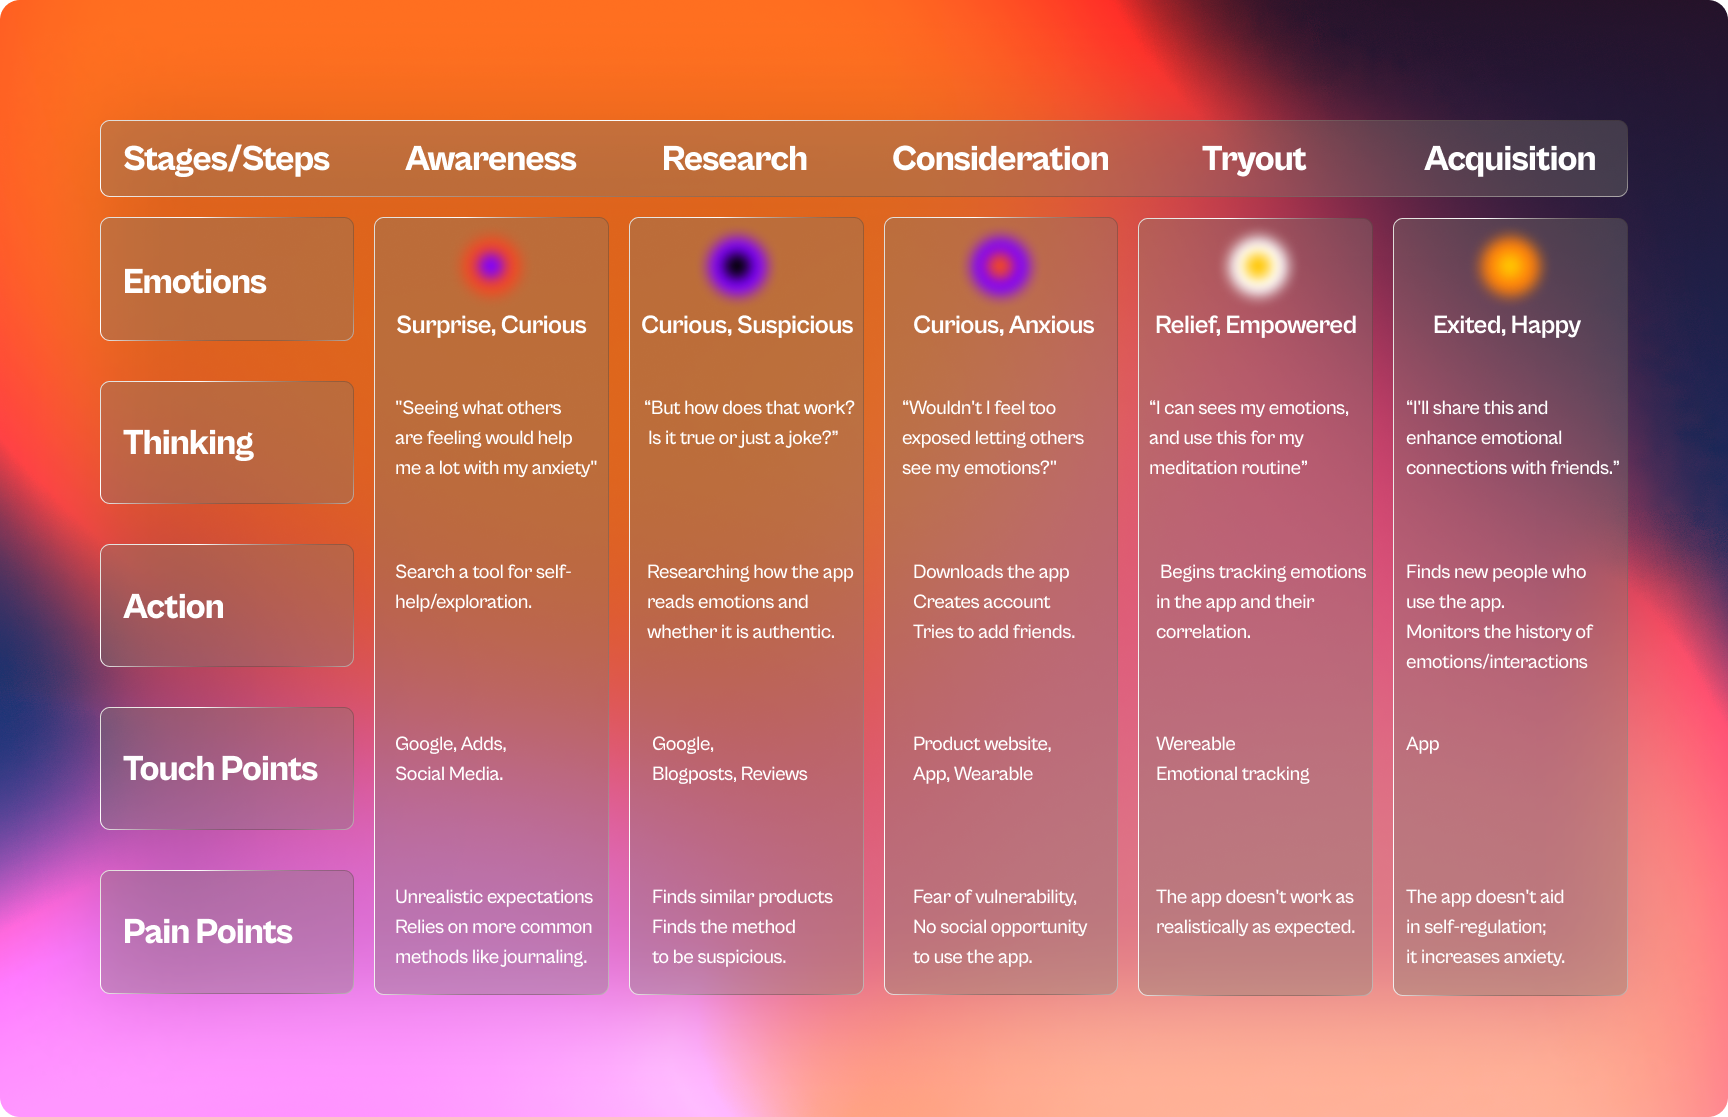Click the 'App' touch point under Acquisition
Image resolution: width=1728 pixels, height=1117 pixels.
coord(1423,744)
